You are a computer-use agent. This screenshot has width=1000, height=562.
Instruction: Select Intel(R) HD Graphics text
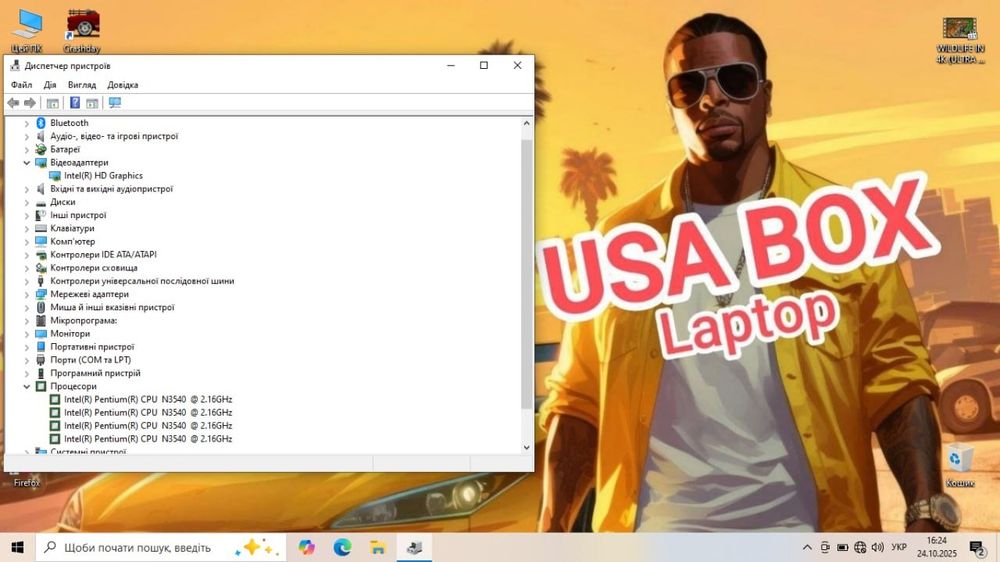(103, 175)
